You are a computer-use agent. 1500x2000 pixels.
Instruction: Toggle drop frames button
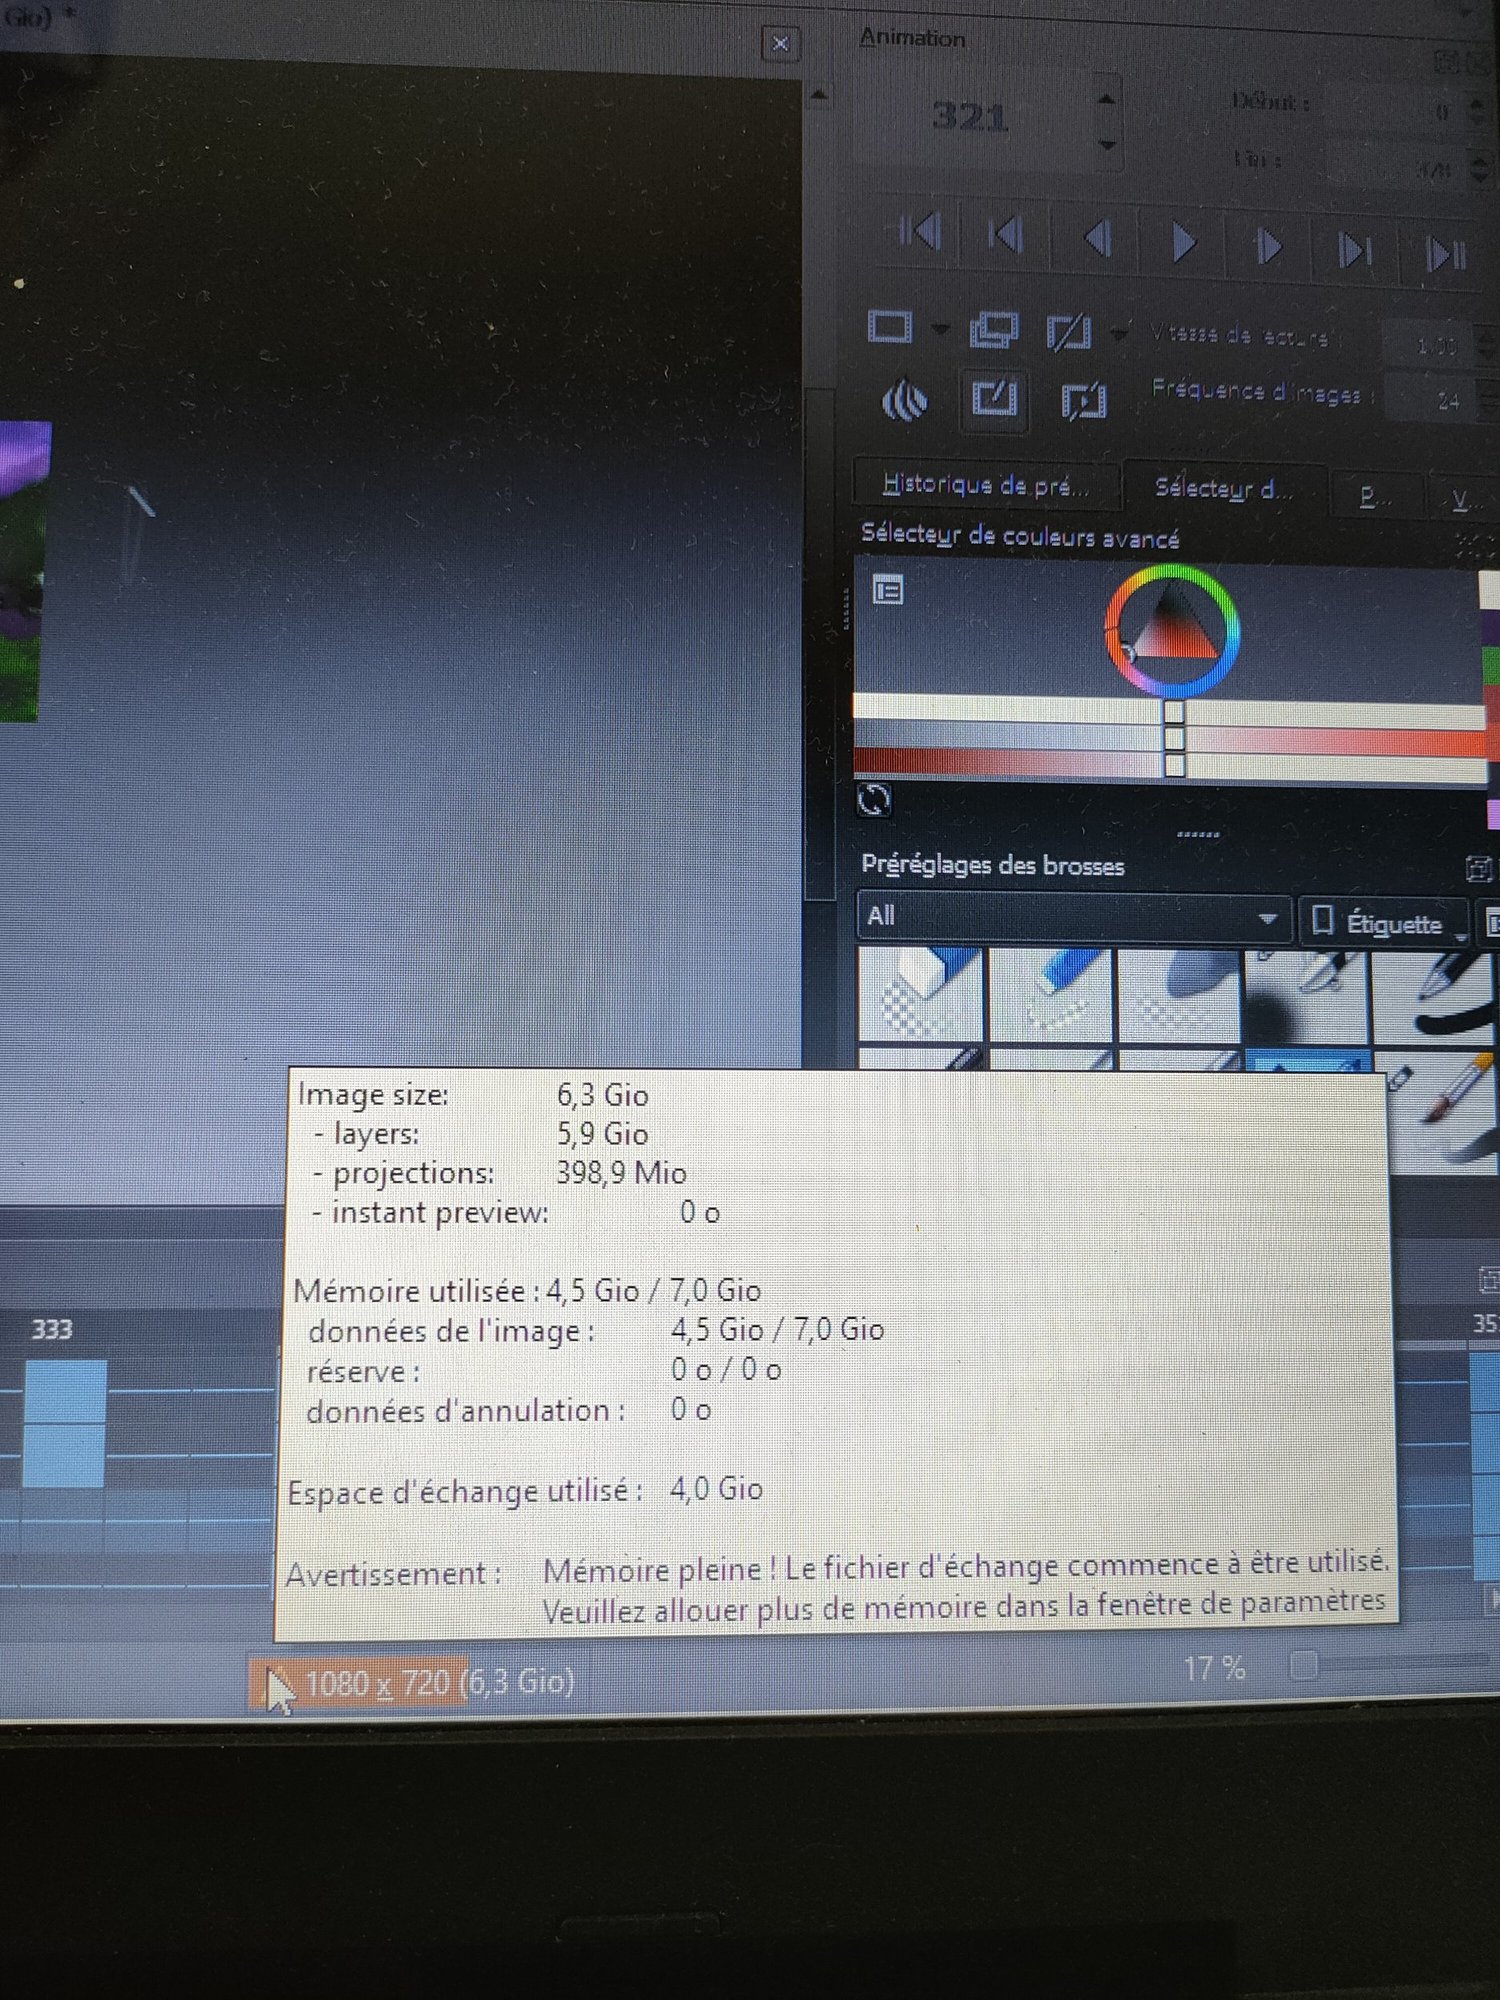(x=1083, y=402)
